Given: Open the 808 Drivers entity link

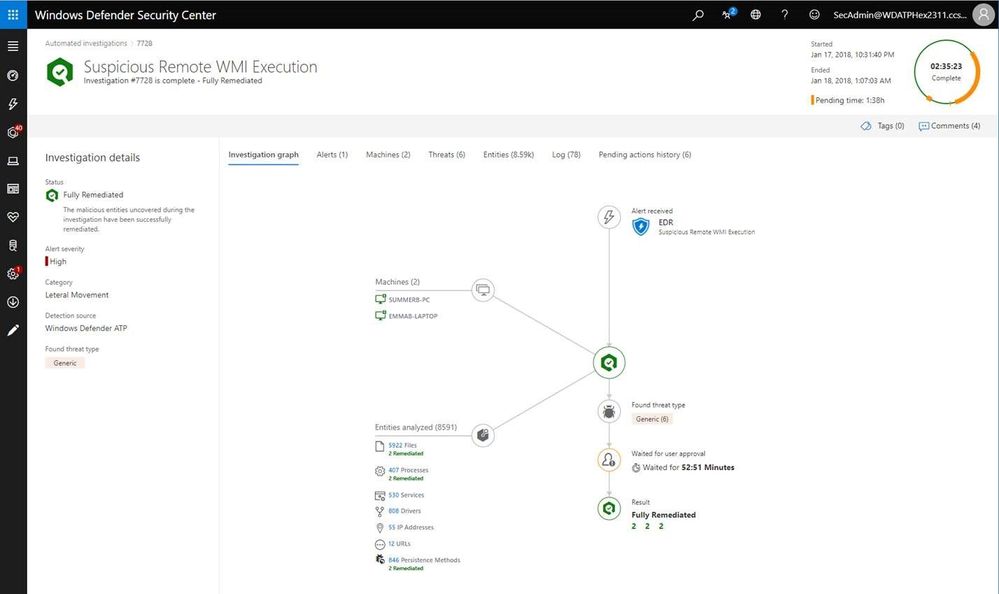Looking at the screenshot, I should [405, 511].
